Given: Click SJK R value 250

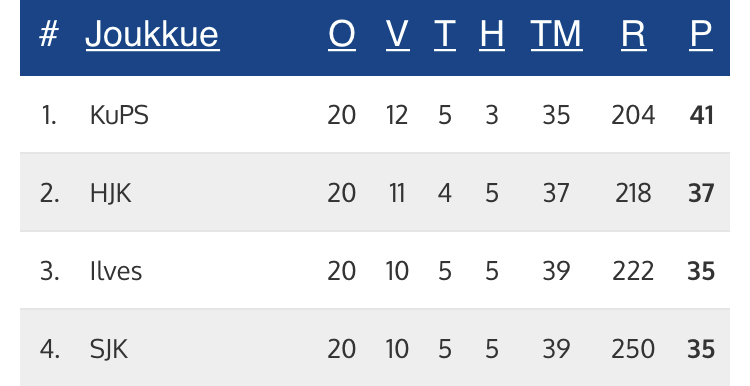Looking at the screenshot, I should point(633,349).
